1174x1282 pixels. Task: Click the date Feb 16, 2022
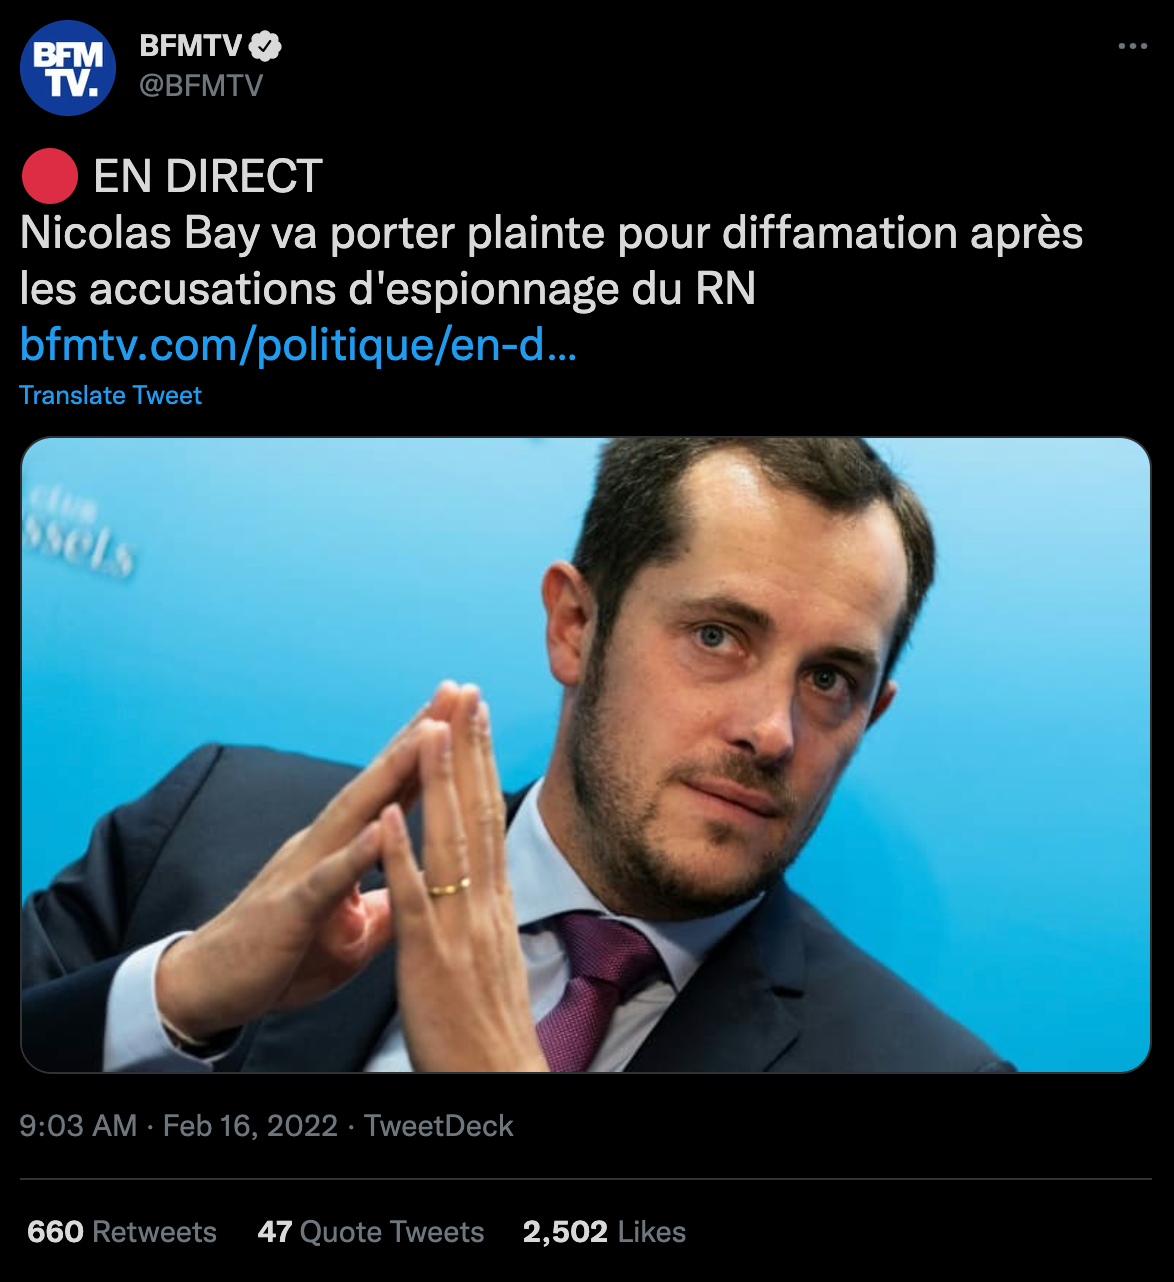(x=250, y=1126)
